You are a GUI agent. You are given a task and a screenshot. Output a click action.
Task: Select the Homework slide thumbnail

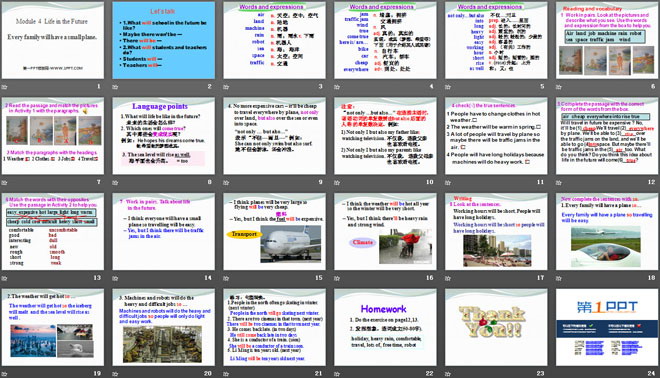pos(385,327)
